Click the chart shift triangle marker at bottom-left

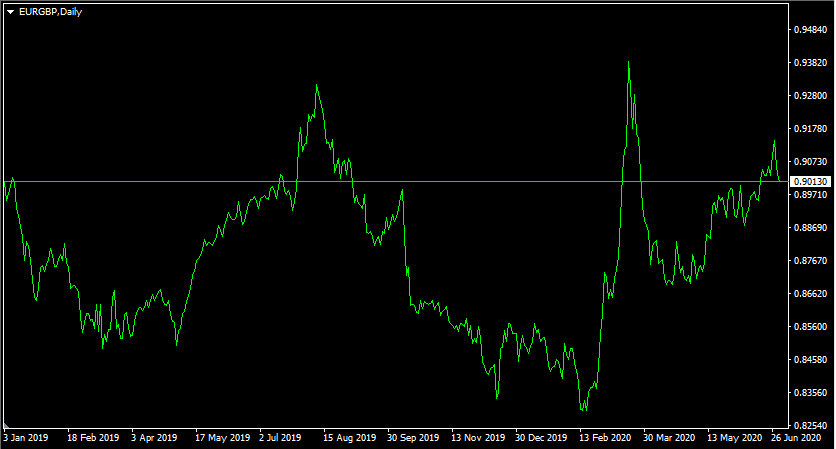[x=6, y=426]
